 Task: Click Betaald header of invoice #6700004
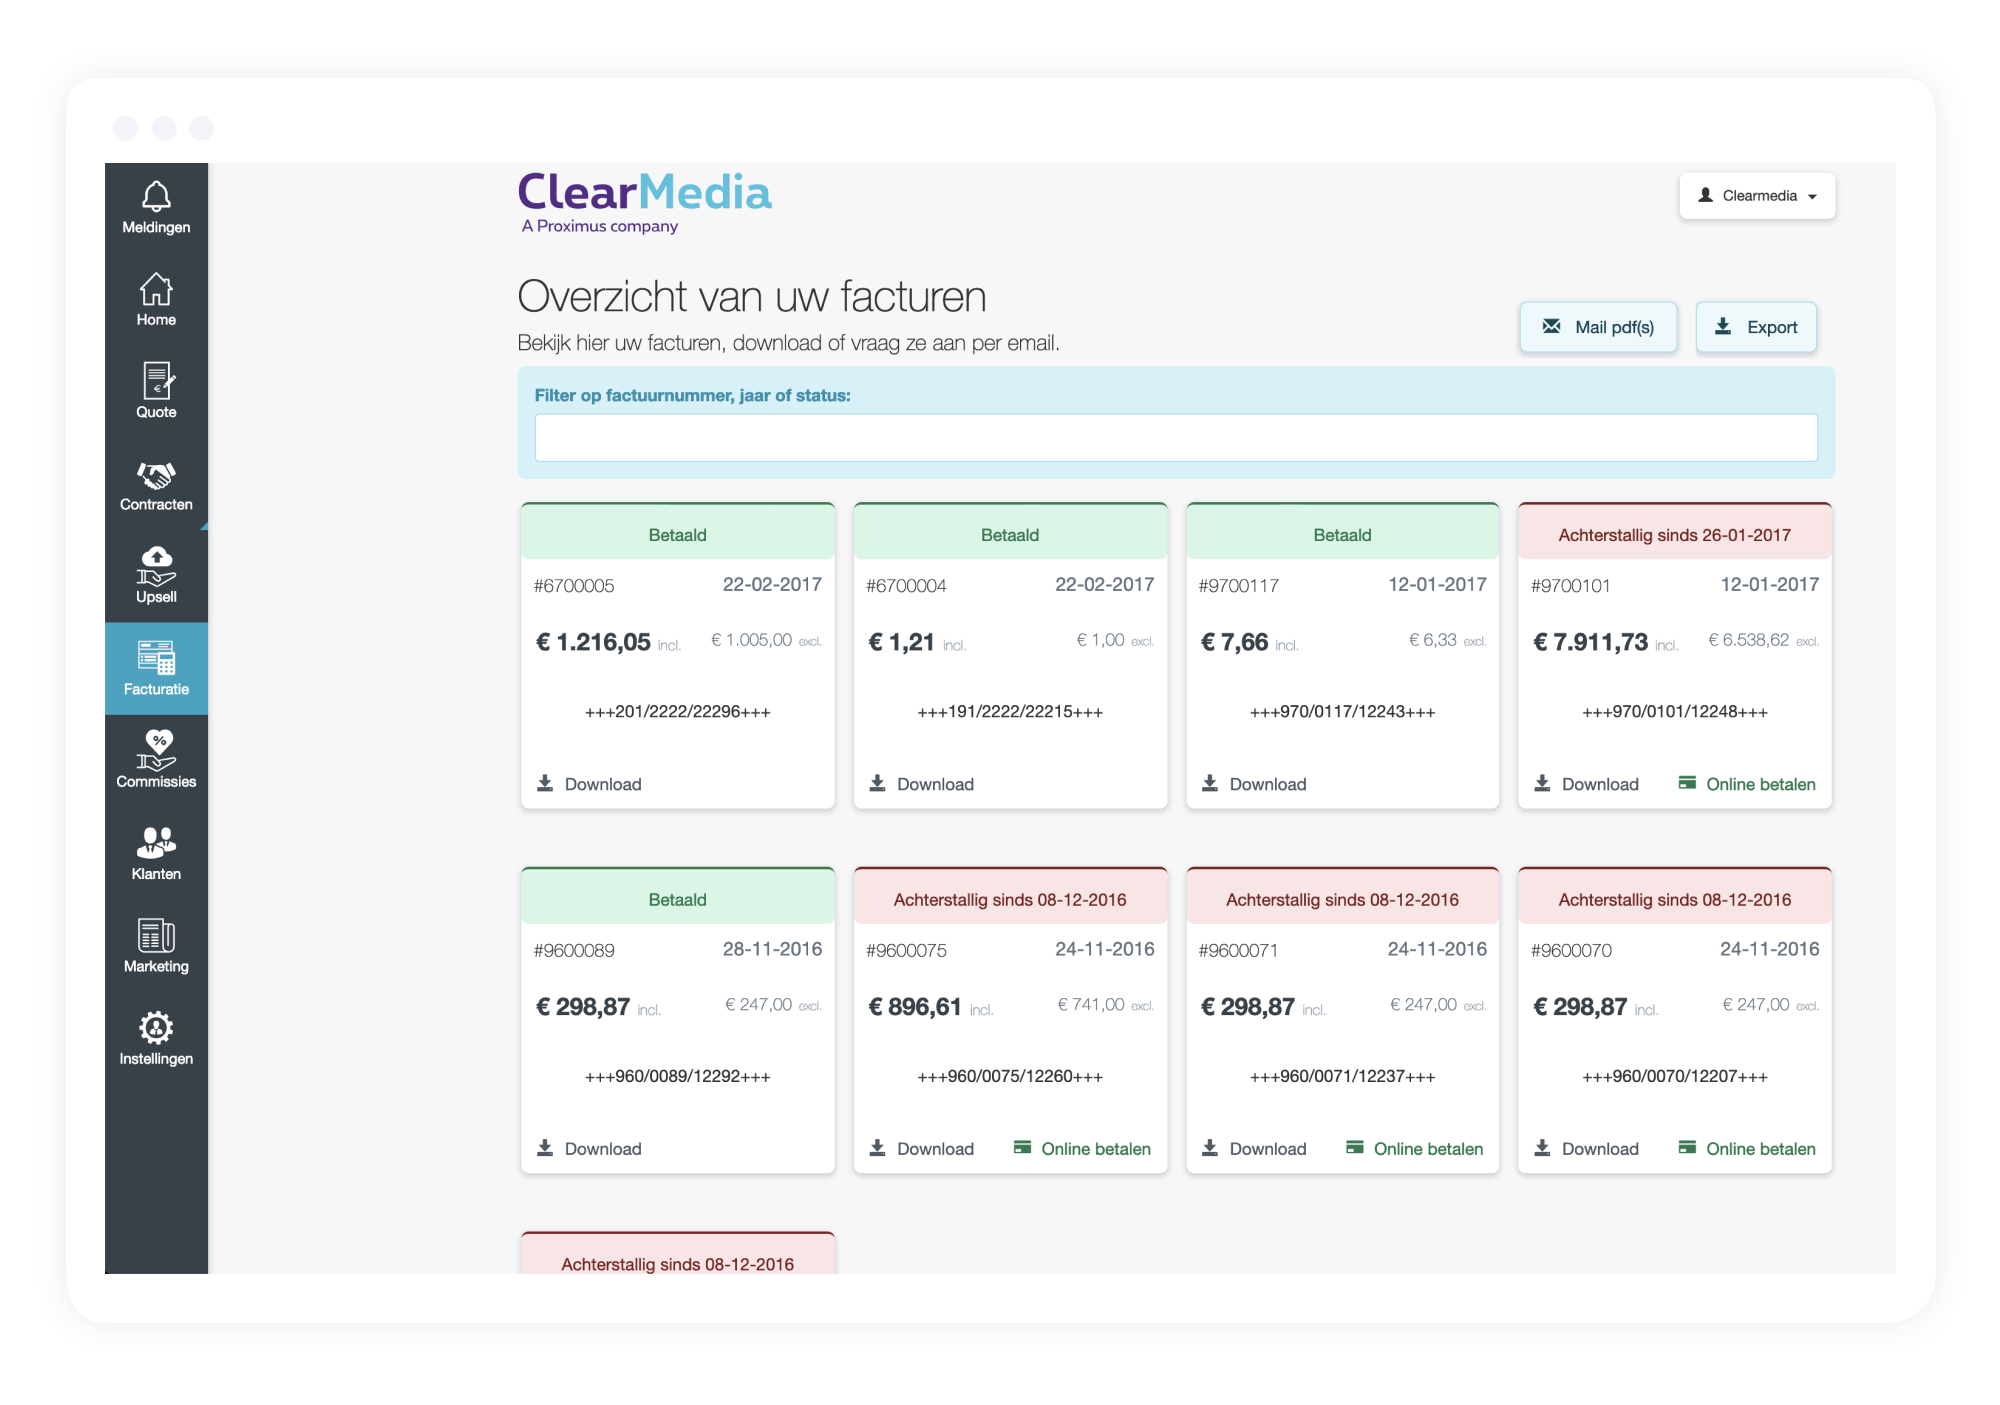coord(1010,533)
